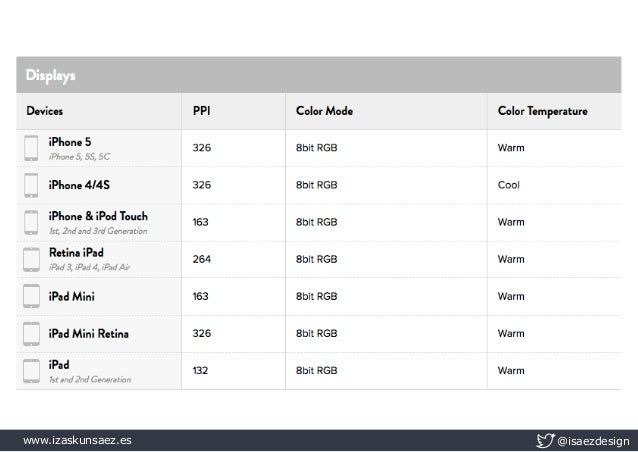This screenshot has height=452, width=638.
Task: Click the iPad Mini Retina tablet icon
Action: click(31, 334)
